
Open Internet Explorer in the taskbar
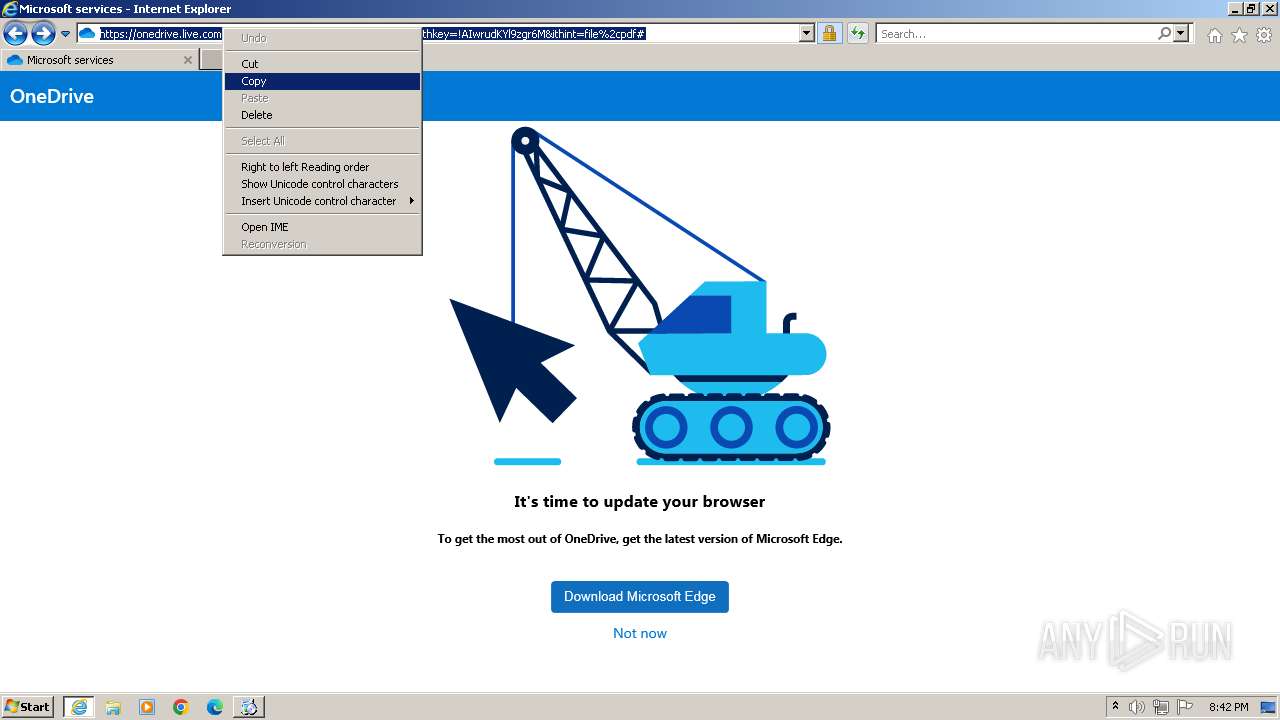point(79,707)
